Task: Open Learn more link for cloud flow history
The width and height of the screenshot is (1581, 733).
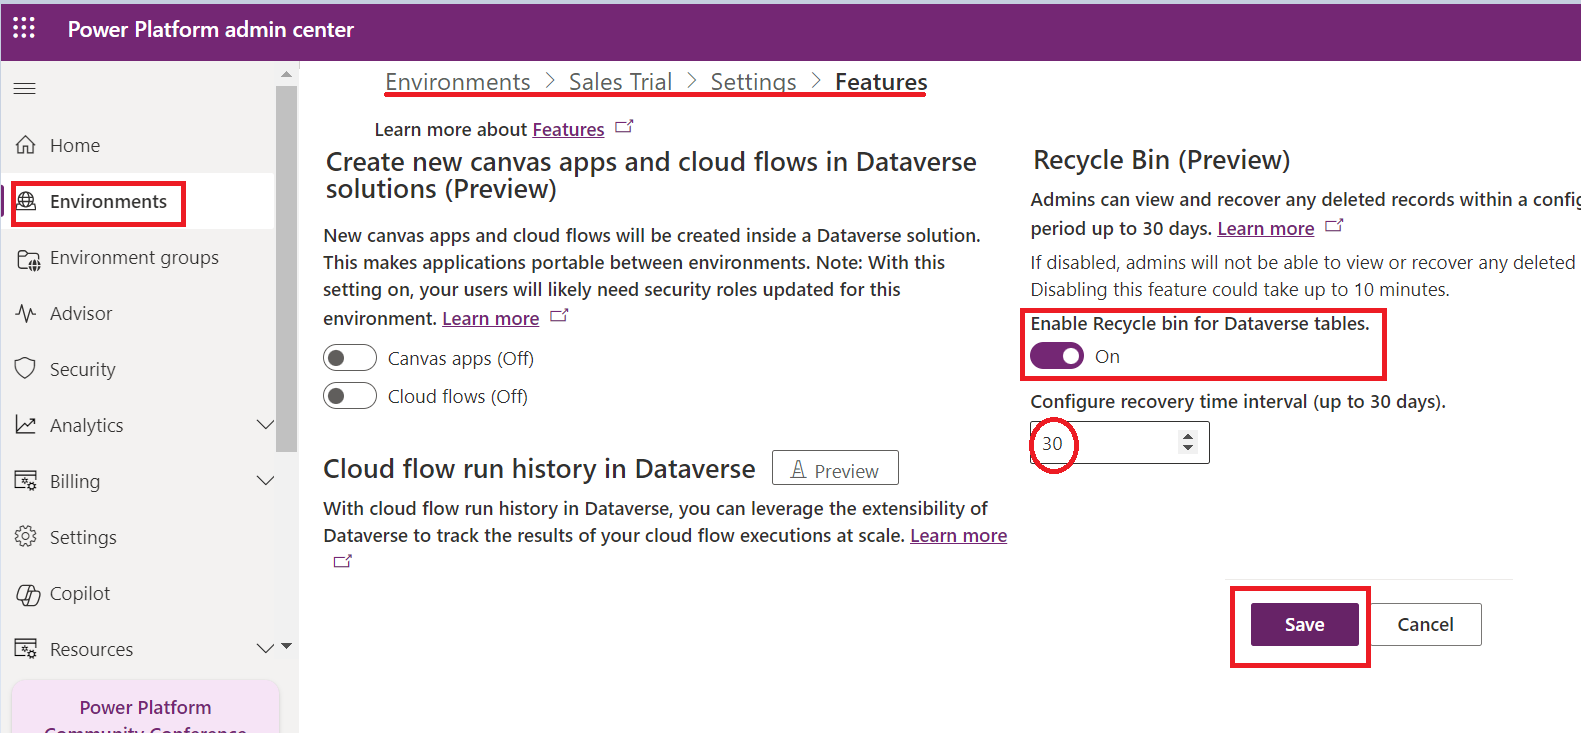Action: pyautogui.click(x=958, y=535)
